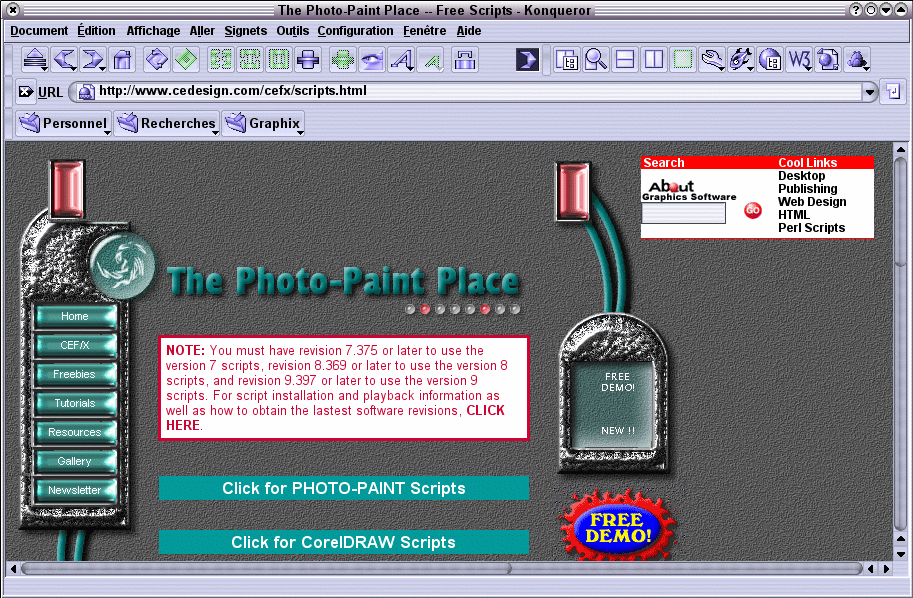Open the Signets menu
The image size is (913, 598).
[246, 31]
